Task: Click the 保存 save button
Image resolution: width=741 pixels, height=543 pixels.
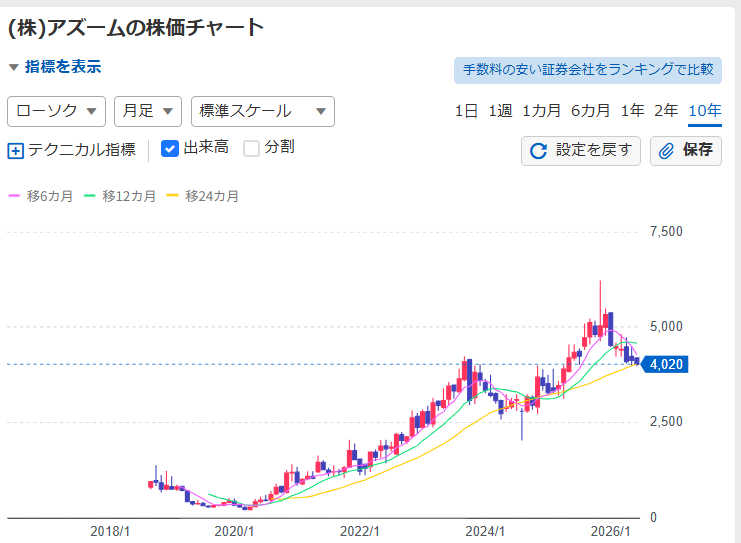Action: tap(686, 151)
